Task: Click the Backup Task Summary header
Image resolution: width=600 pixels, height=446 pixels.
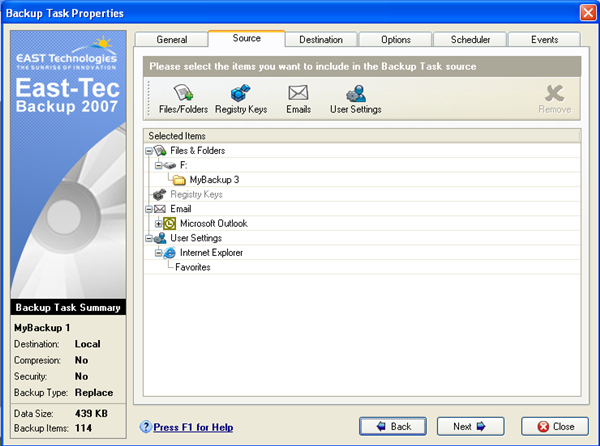Action: click(x=68, y=307)
